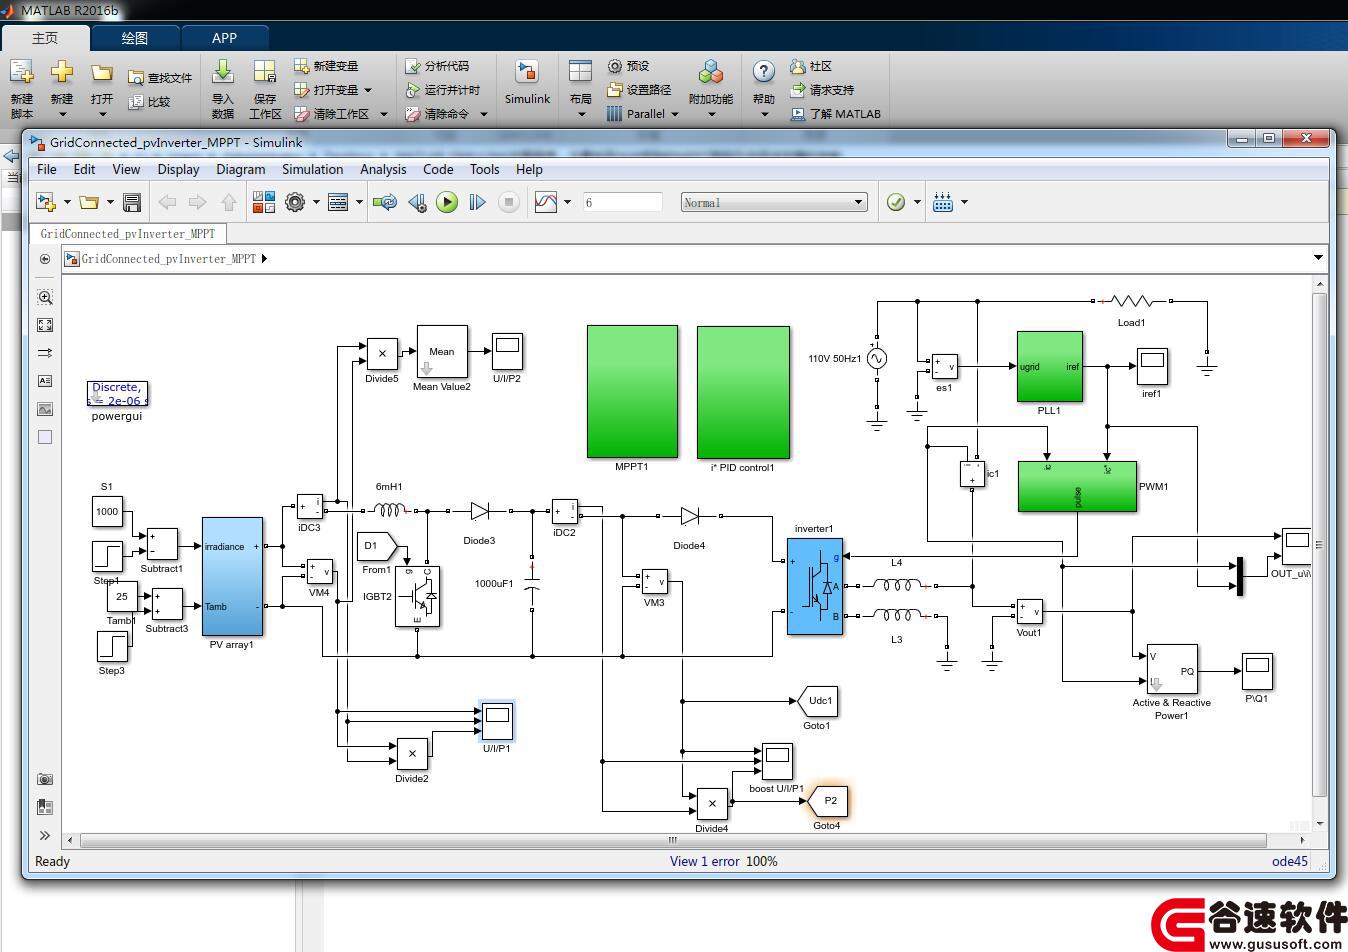Click 导入数据 Import Data icon
Image resolution: width=1348 pixels, height=952 pixels.
coord(223,88)
